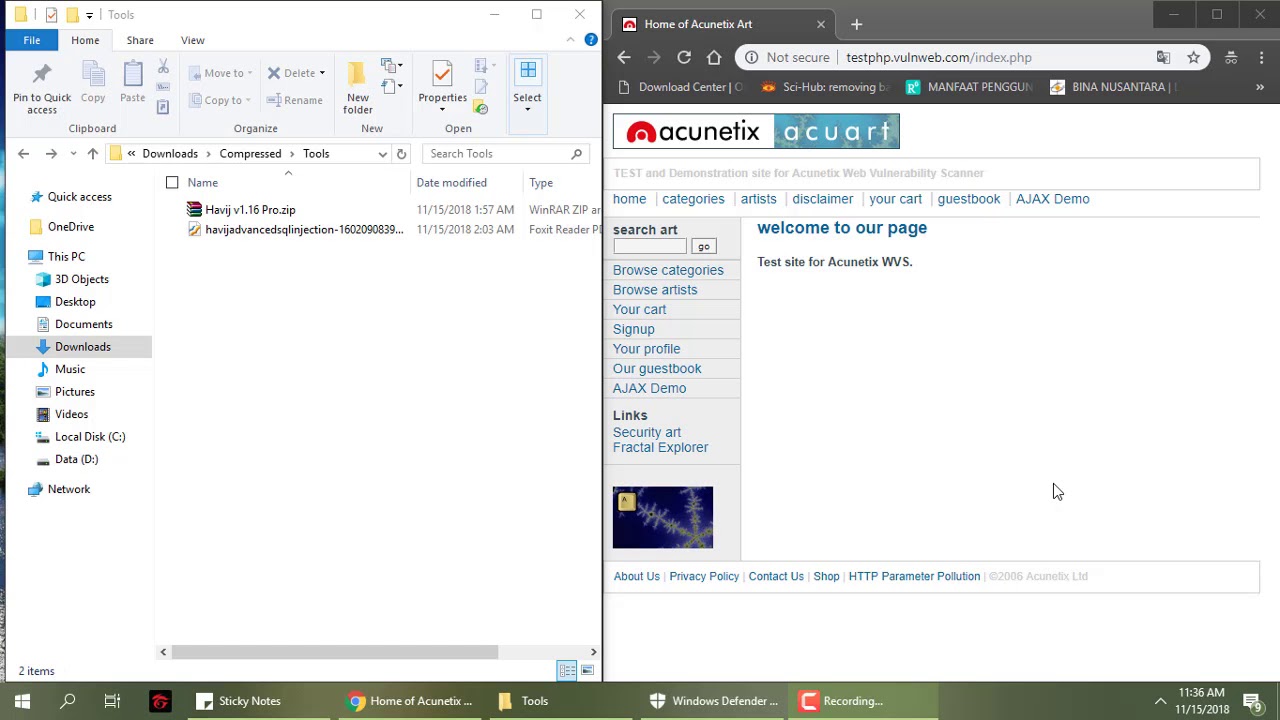Open the File menu in Explorer
The height and width of the screenshot is (720, 1280).
(x=32, y=40)
